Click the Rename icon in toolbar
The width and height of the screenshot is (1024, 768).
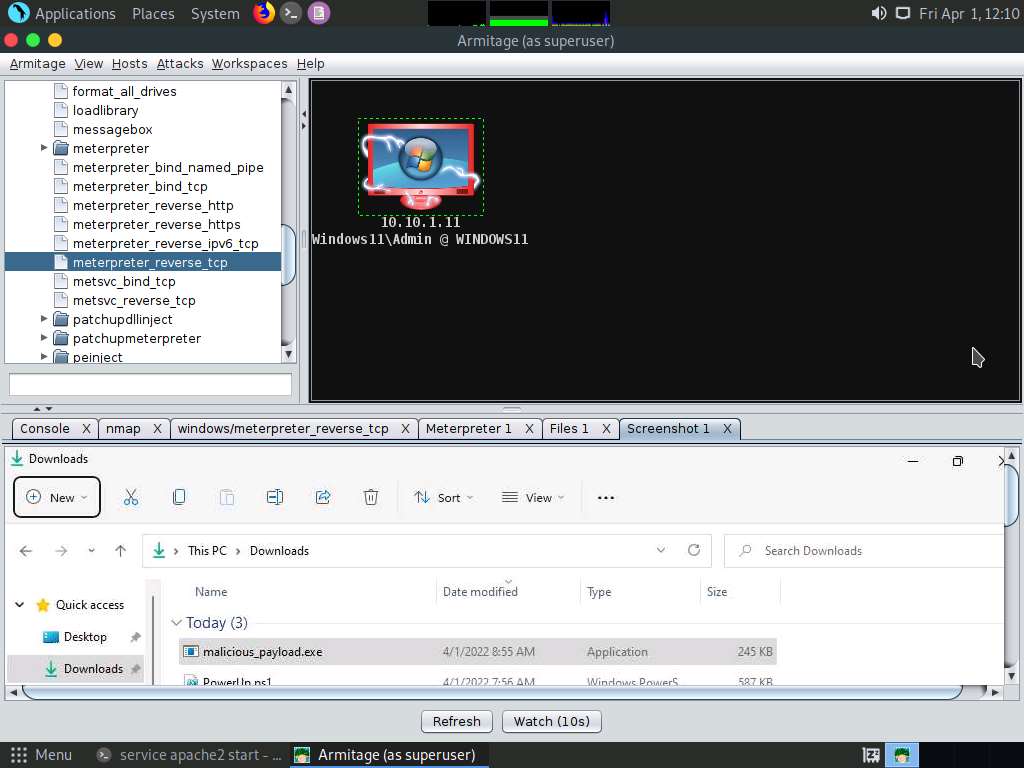point(275,497)
